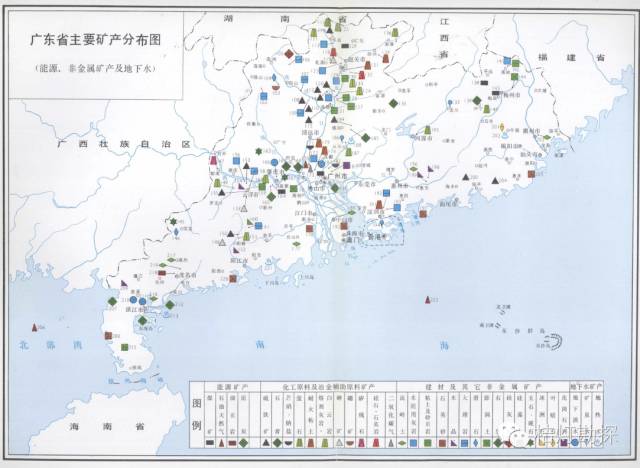
Task: Click the black pyrite triangle legend symbol
Action: coord(266,442)
